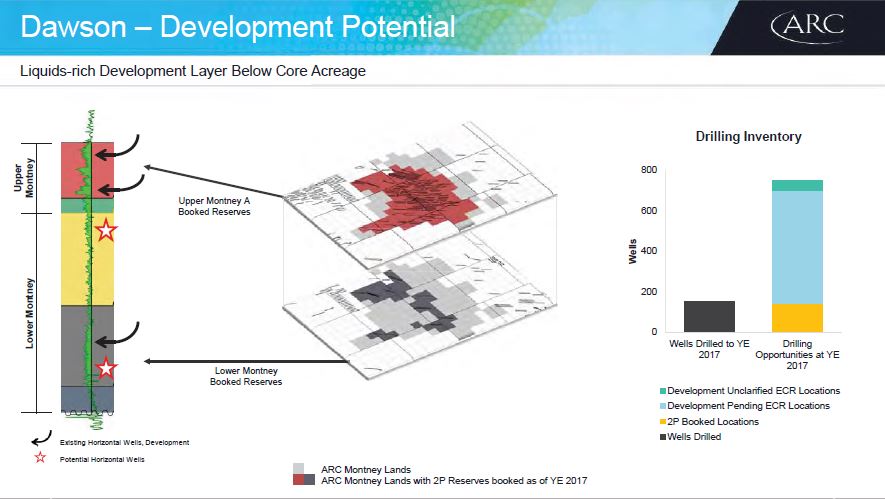Click the red star in the yellow layer
Screen dimensions: 885x499
point(106,230)
